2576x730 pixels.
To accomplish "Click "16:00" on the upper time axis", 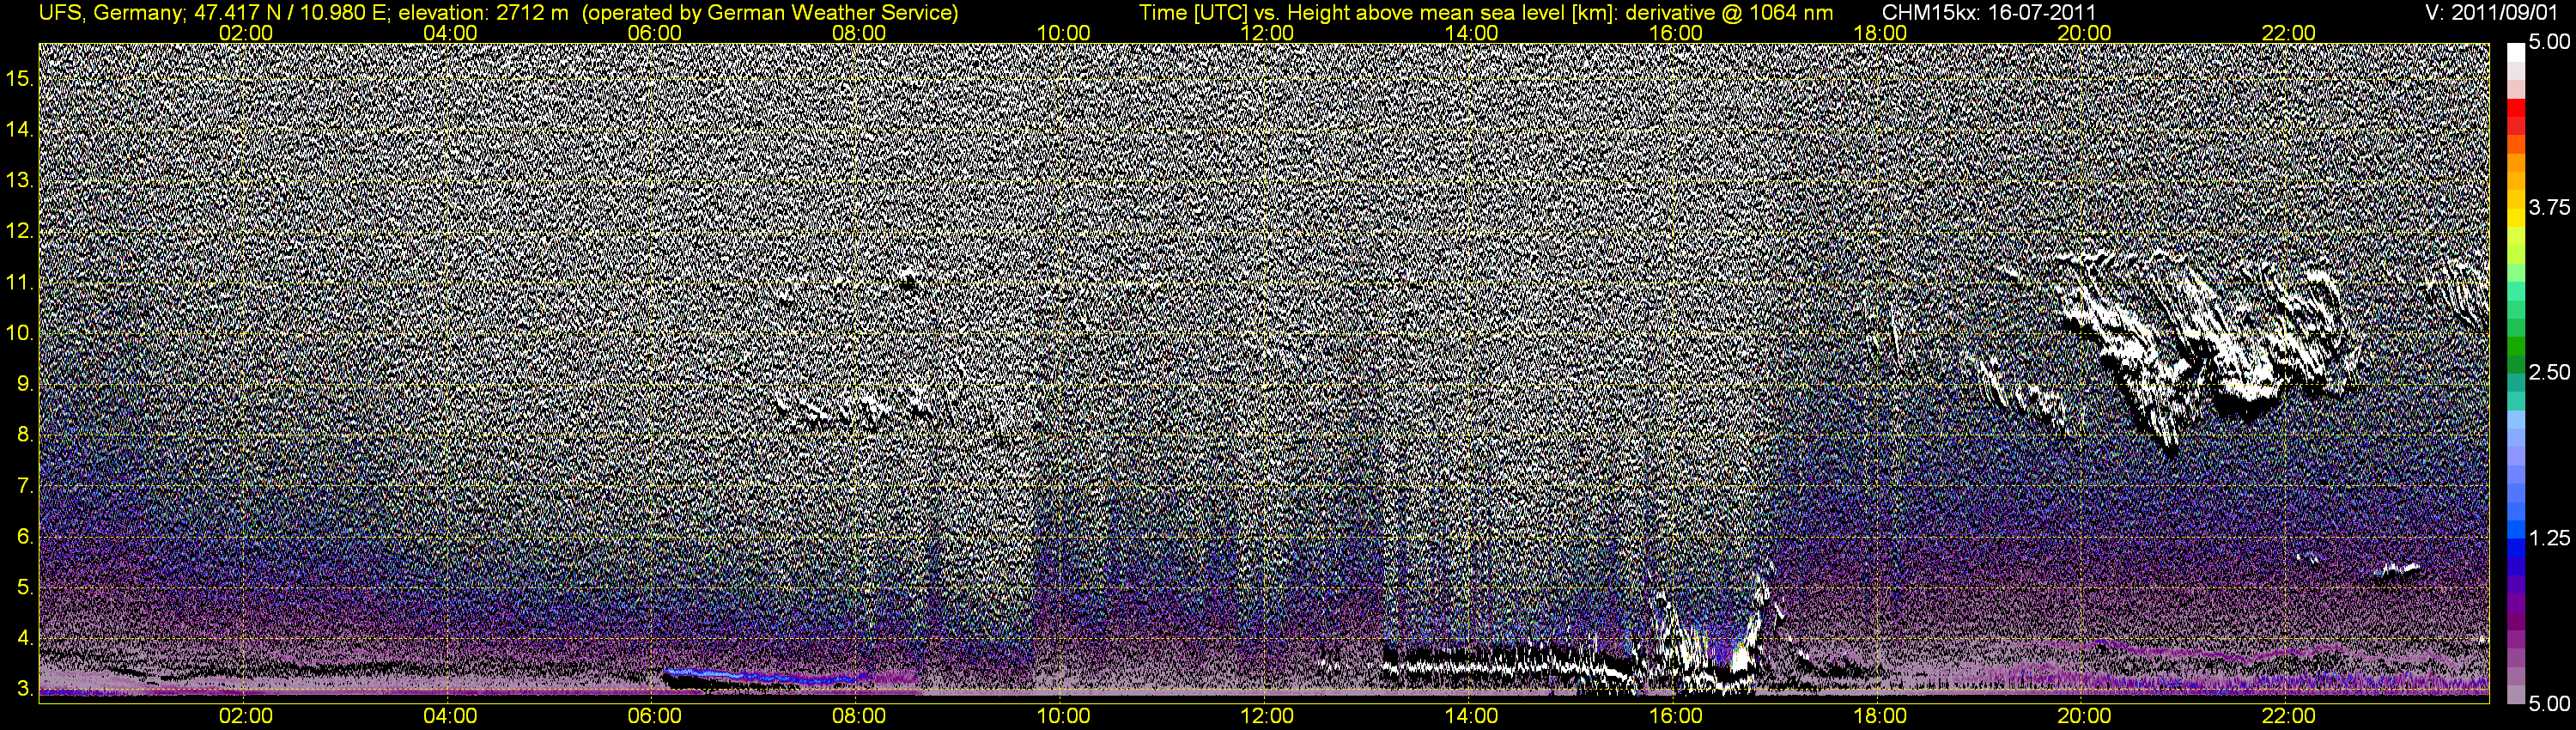I will click(x=1676, y=33).
